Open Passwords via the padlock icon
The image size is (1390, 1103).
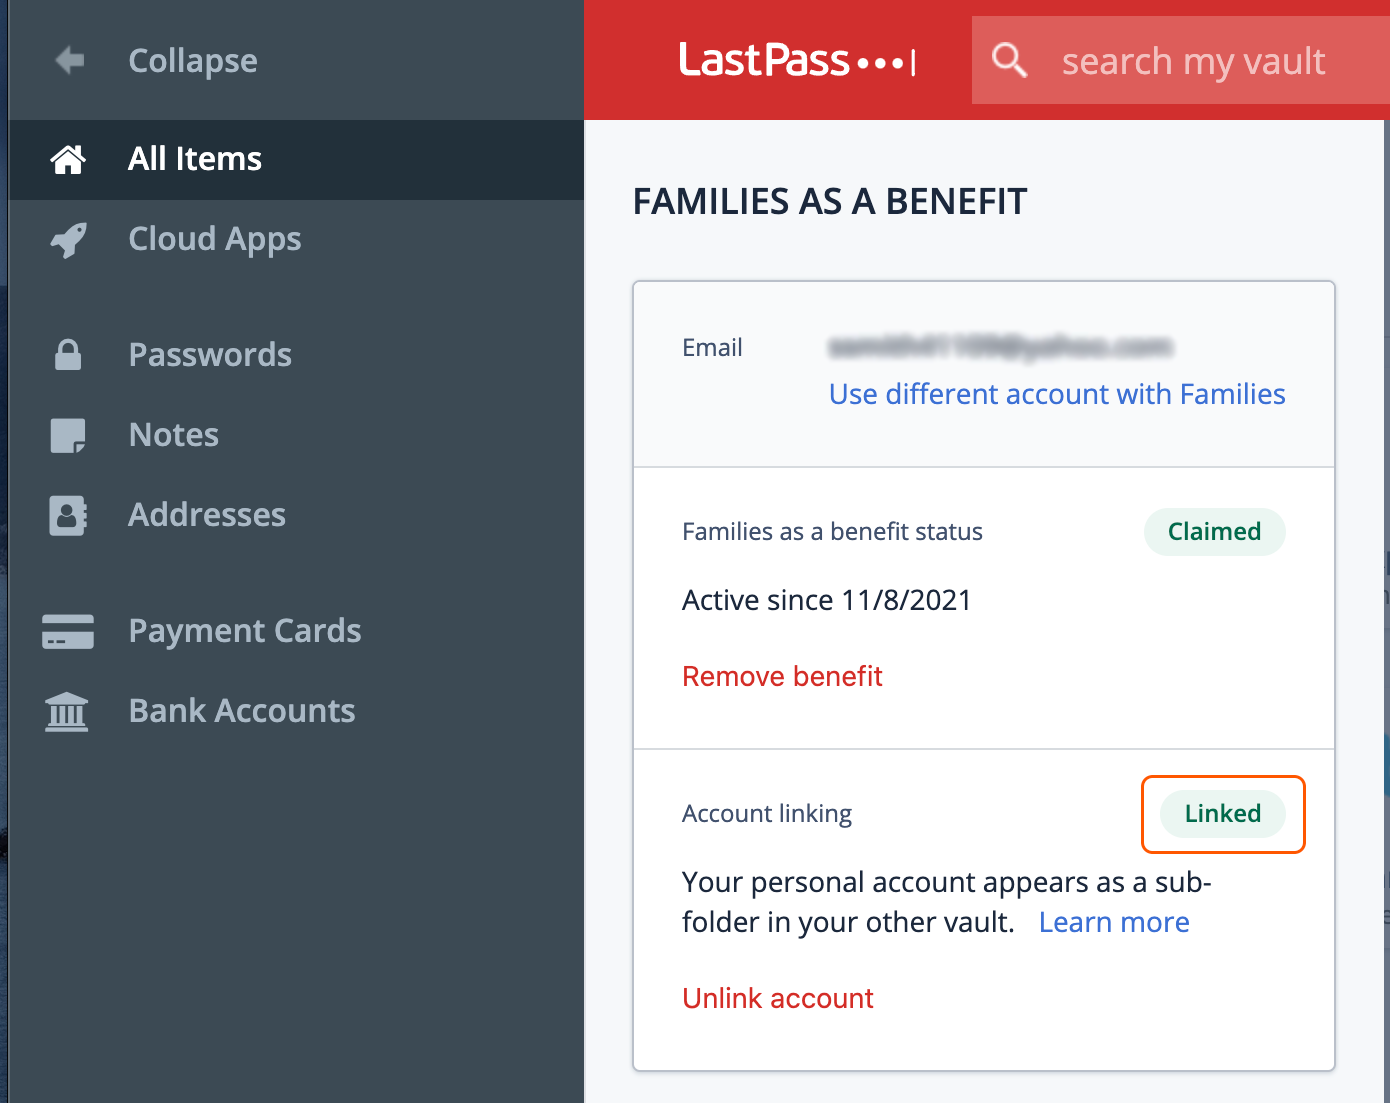[67, 355]
